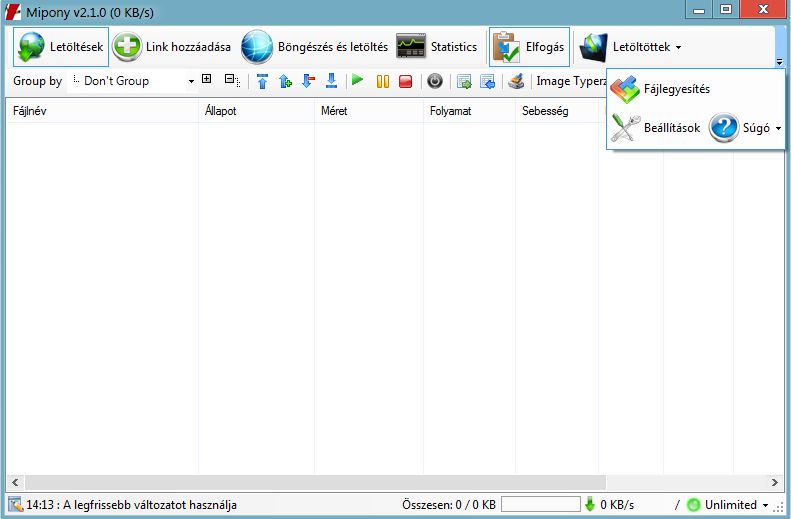The width and height of the screenshot is (791, 519).
Task: Click the export list icon with green arrow
Action: click(x=464, y=81)
